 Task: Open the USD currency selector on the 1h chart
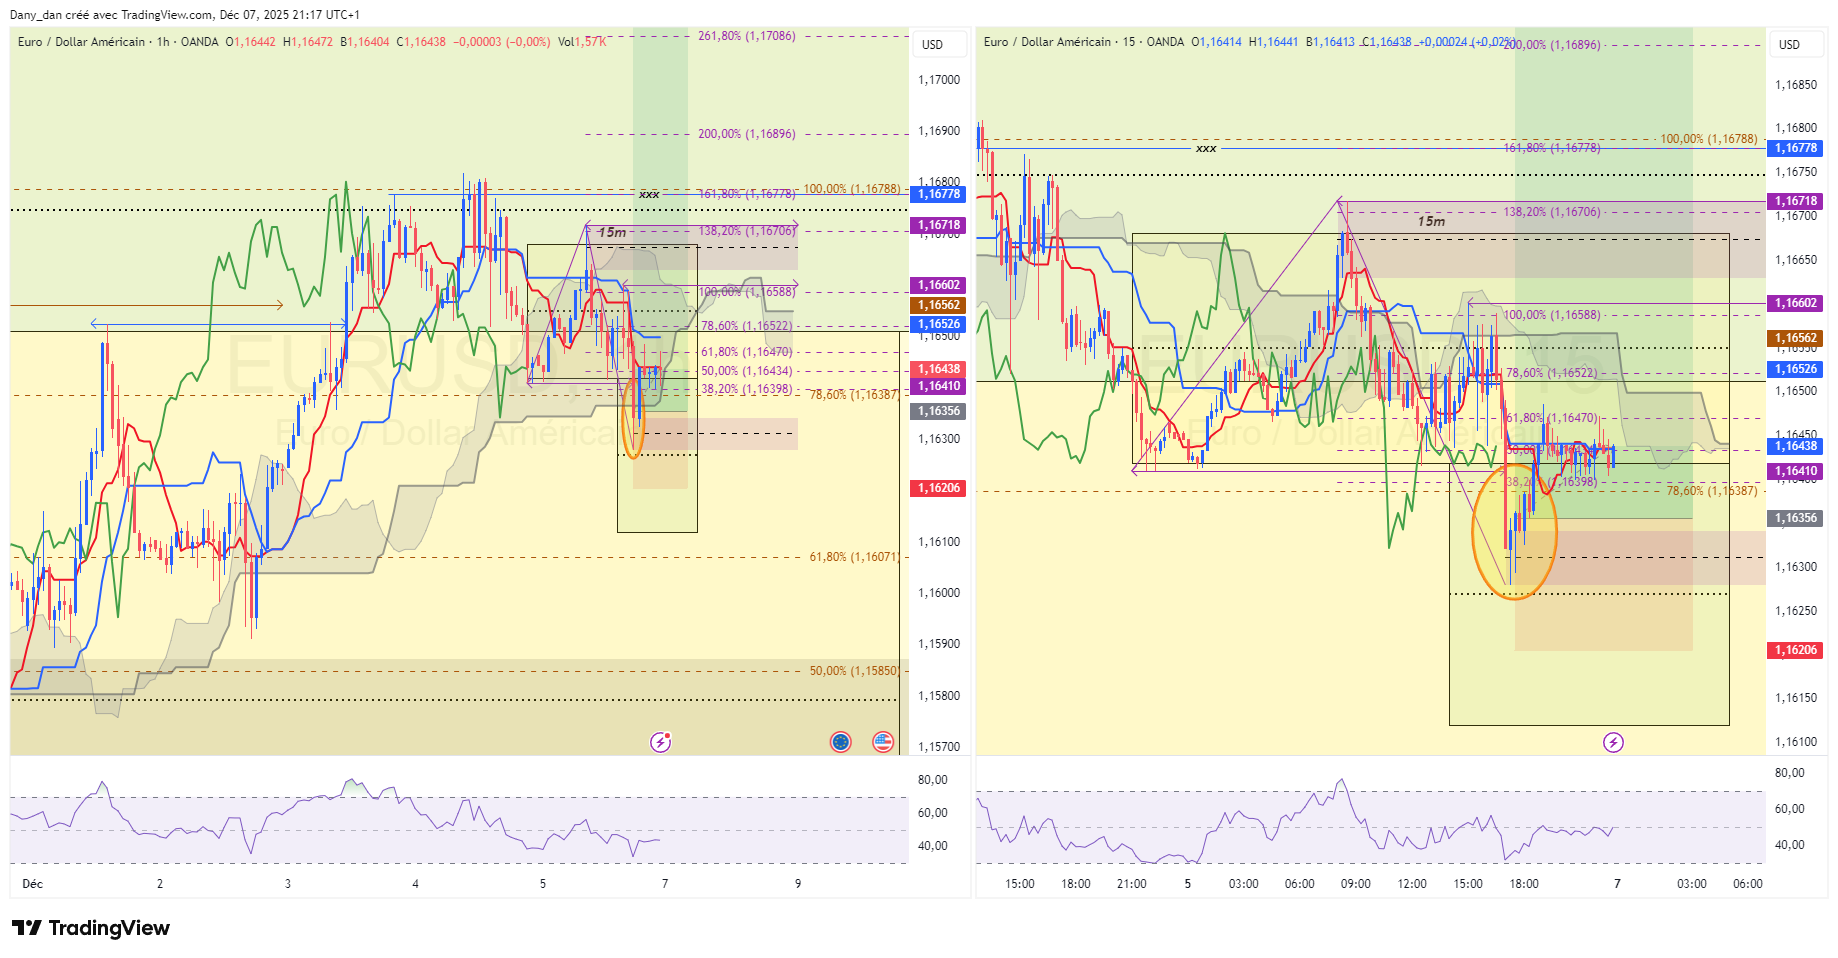[939, 44]
